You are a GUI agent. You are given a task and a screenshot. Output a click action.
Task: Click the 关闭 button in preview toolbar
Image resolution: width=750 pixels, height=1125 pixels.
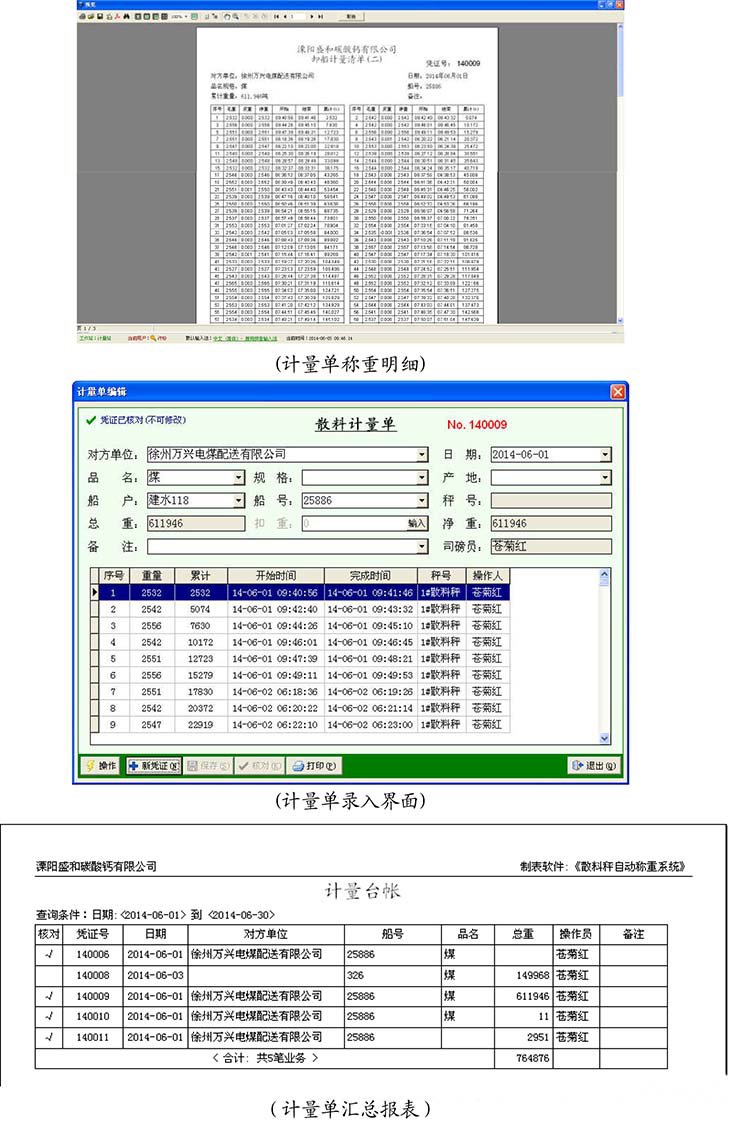[x=351, y=17]
